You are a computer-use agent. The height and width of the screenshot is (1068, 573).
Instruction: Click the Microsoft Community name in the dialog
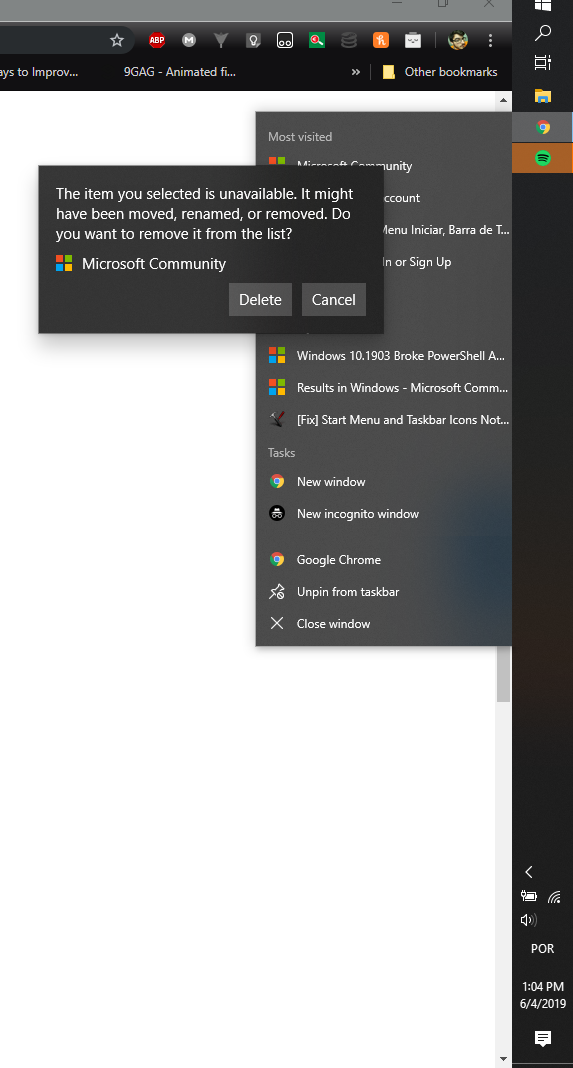click(154, 264)
